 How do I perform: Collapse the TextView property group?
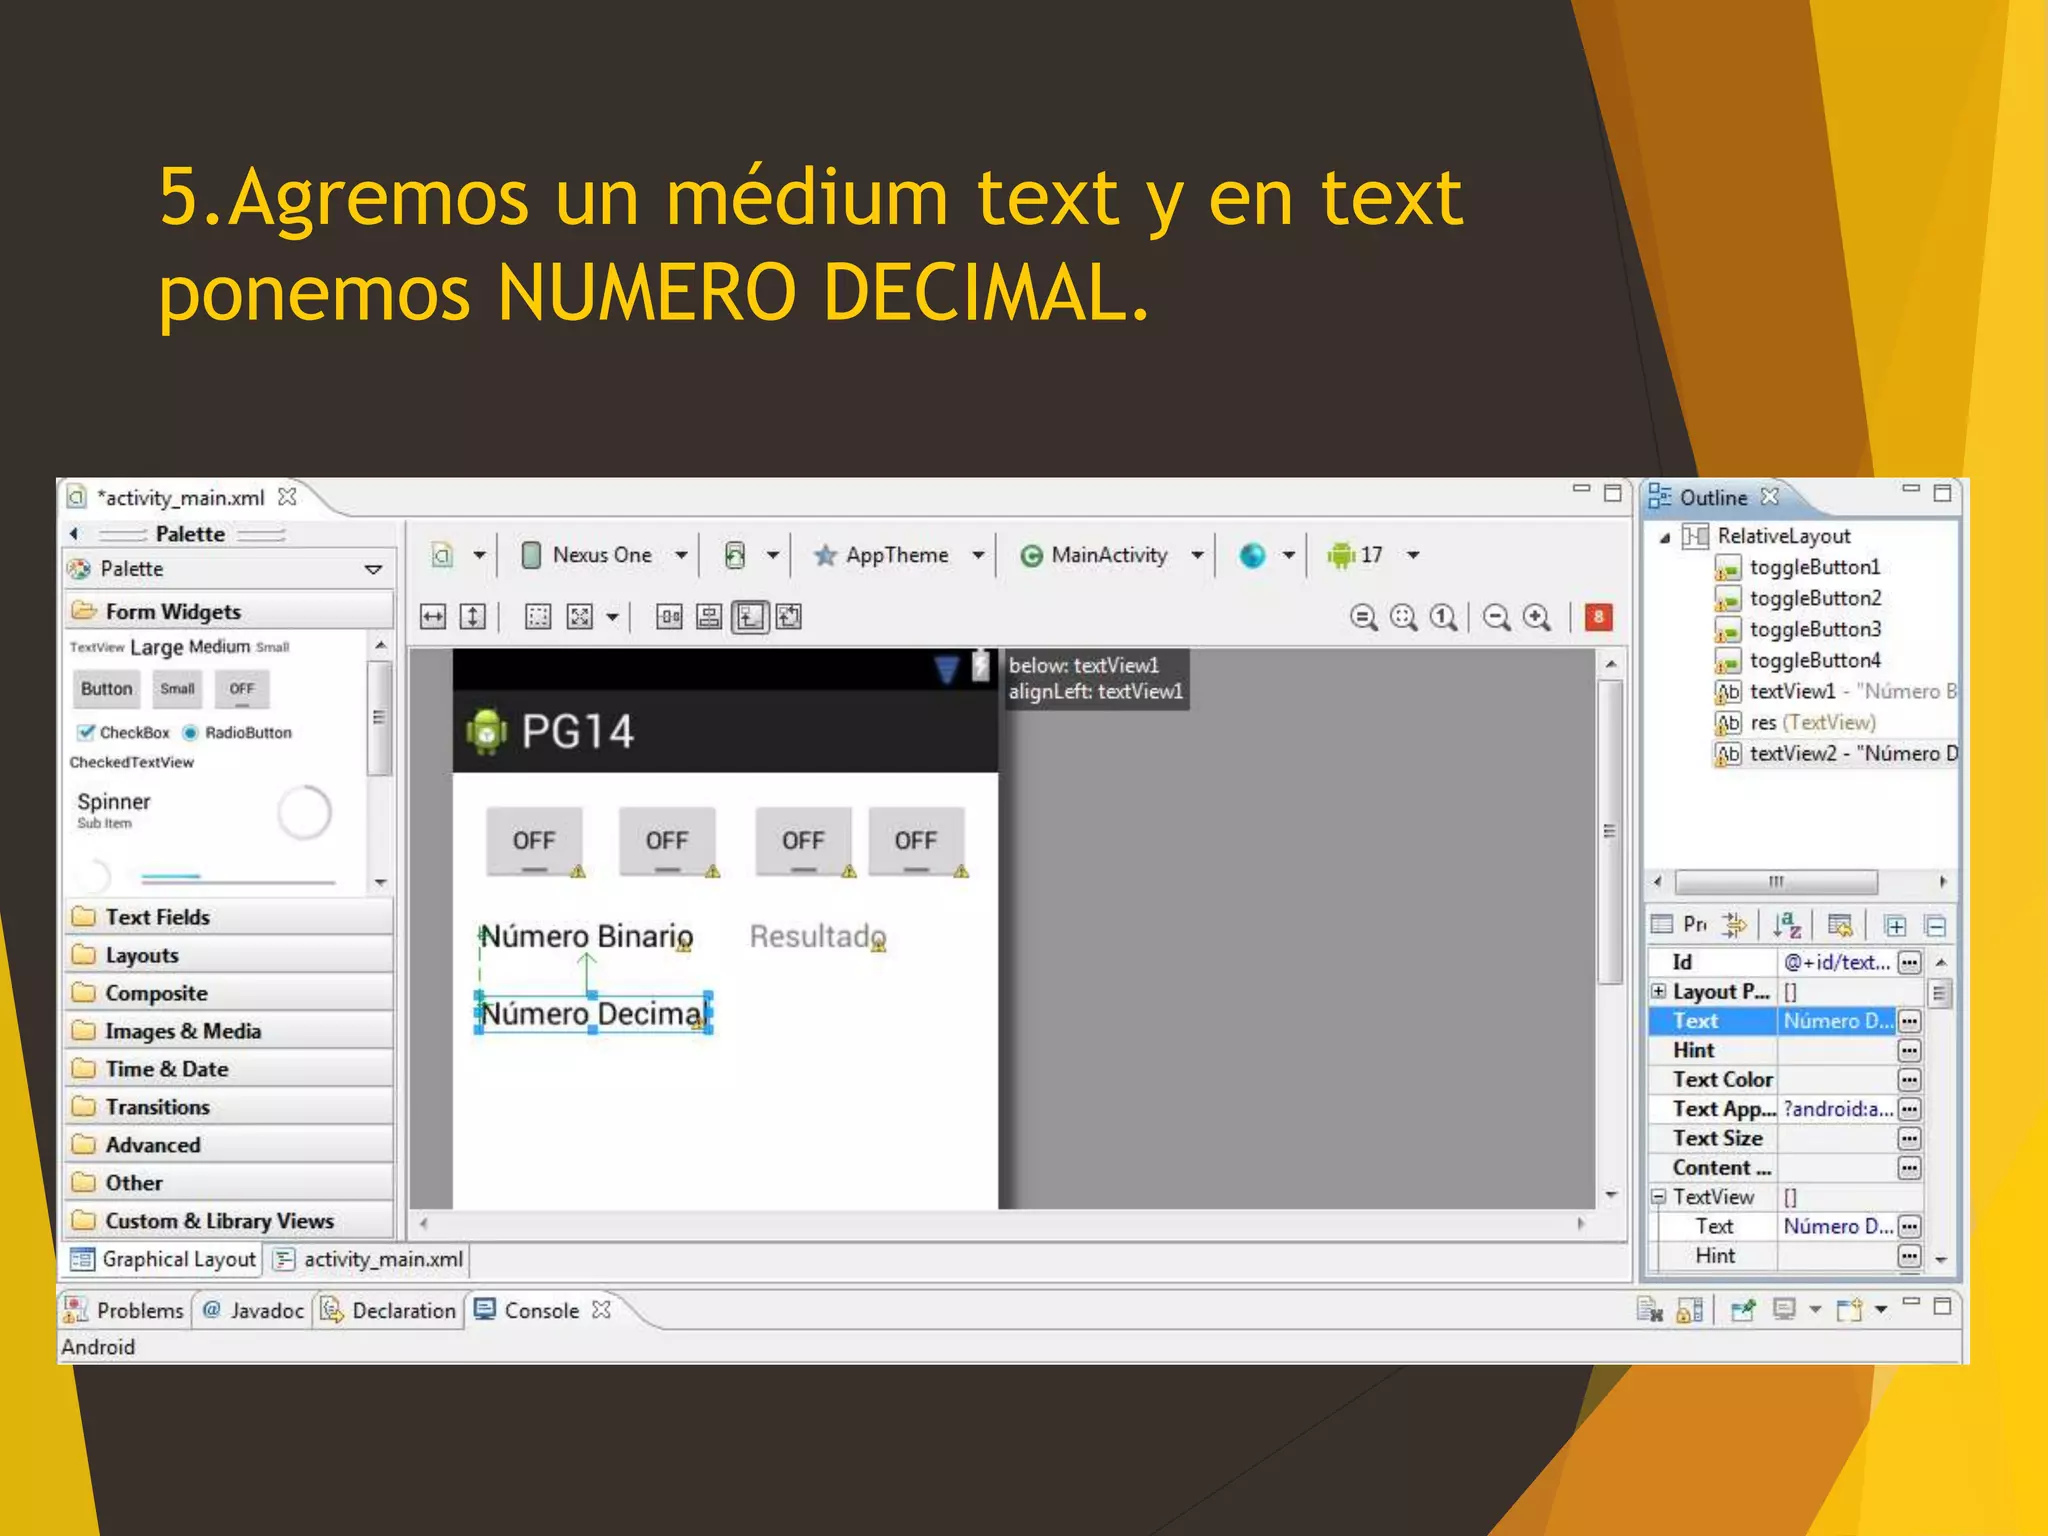click(1658, 1196)
